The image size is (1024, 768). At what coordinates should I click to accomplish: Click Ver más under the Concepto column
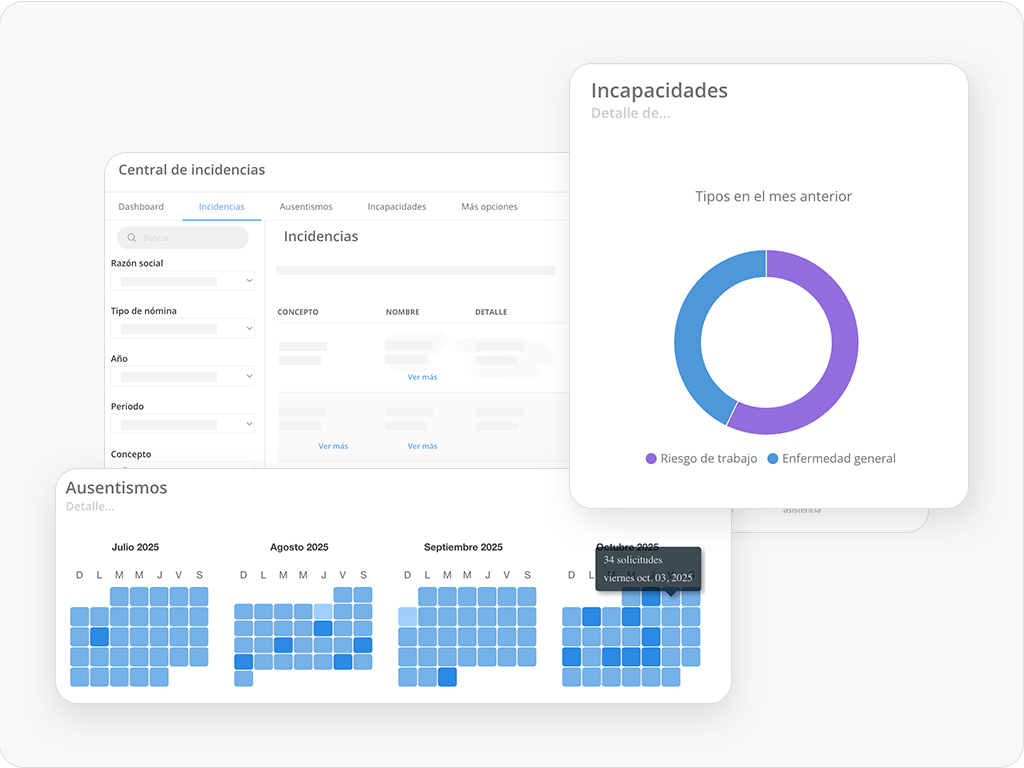tap(333, 446)
